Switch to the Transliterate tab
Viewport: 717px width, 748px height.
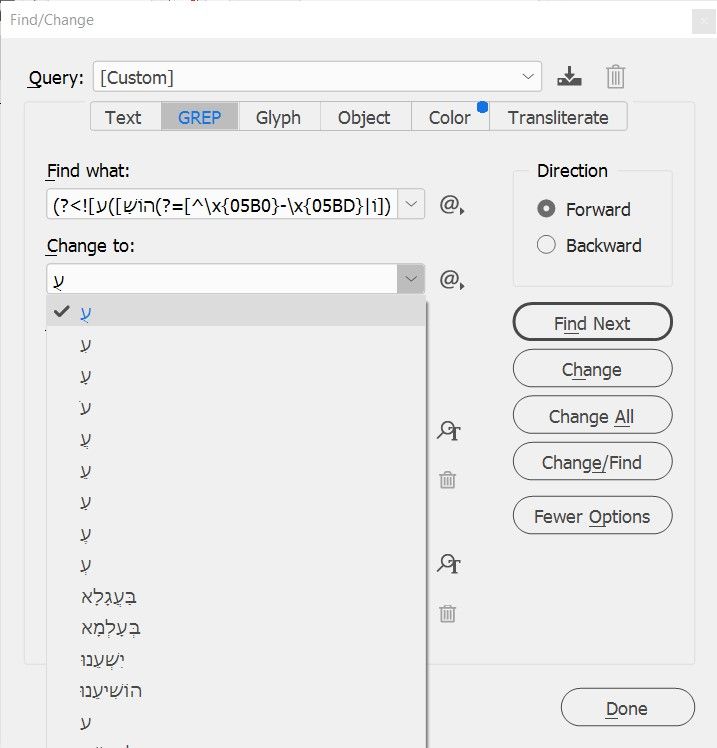[558, 117]
